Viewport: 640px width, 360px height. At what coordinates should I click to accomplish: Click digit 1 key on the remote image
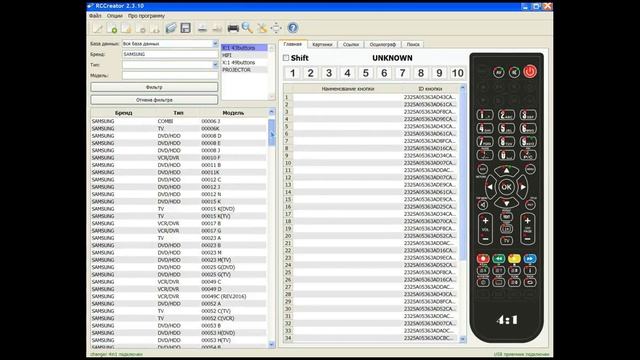[x=484, y=115]
